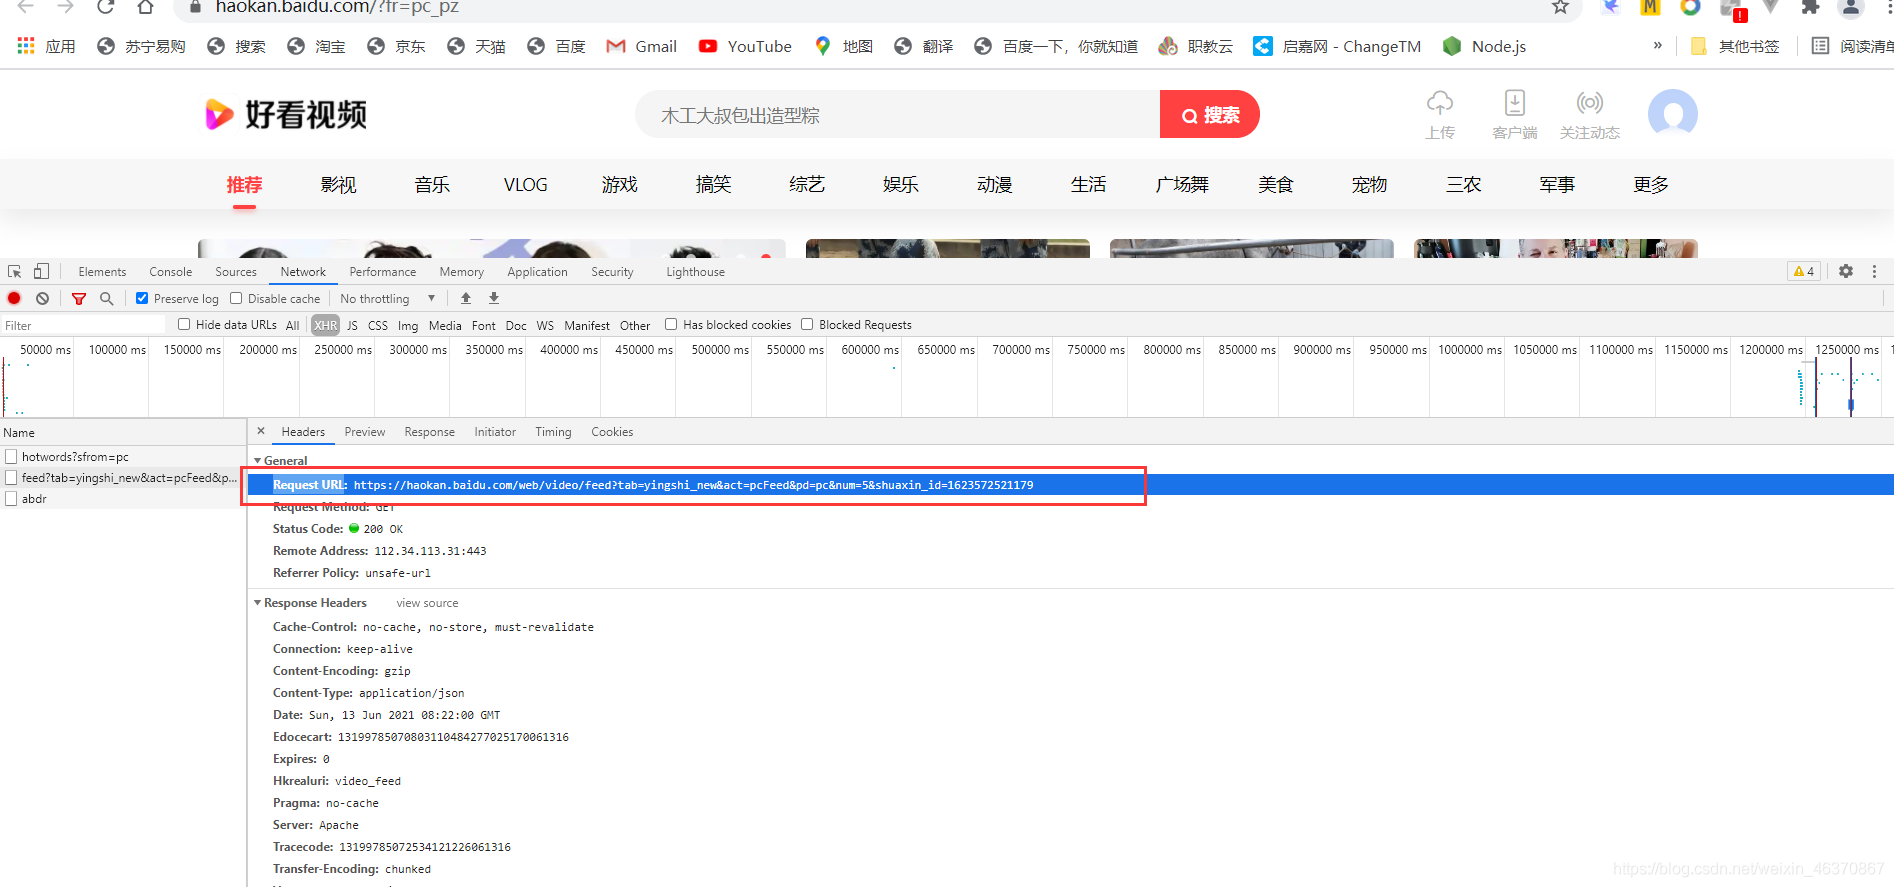Check the feed?tab=yingshi_new row checkbox
The width and height of the screenshot is (1894, 887).
click(x=11, y=477)
